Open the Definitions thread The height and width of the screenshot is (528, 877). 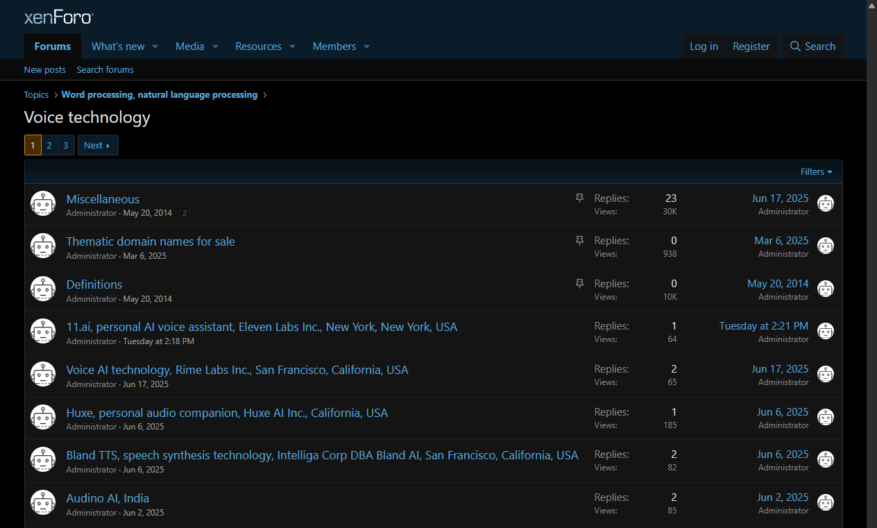point(94,284)
